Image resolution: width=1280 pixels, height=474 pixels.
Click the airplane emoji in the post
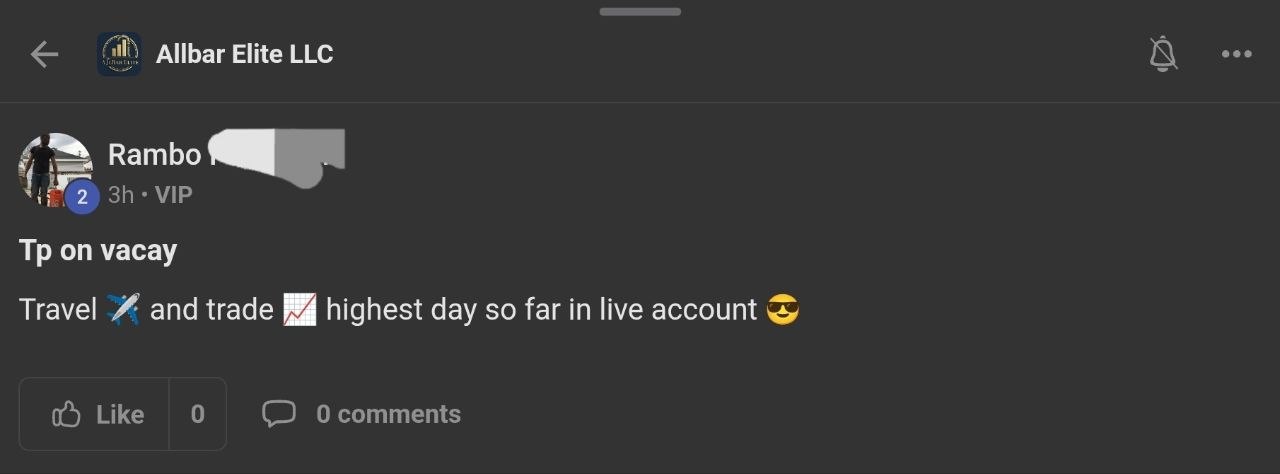pos(123,310)
